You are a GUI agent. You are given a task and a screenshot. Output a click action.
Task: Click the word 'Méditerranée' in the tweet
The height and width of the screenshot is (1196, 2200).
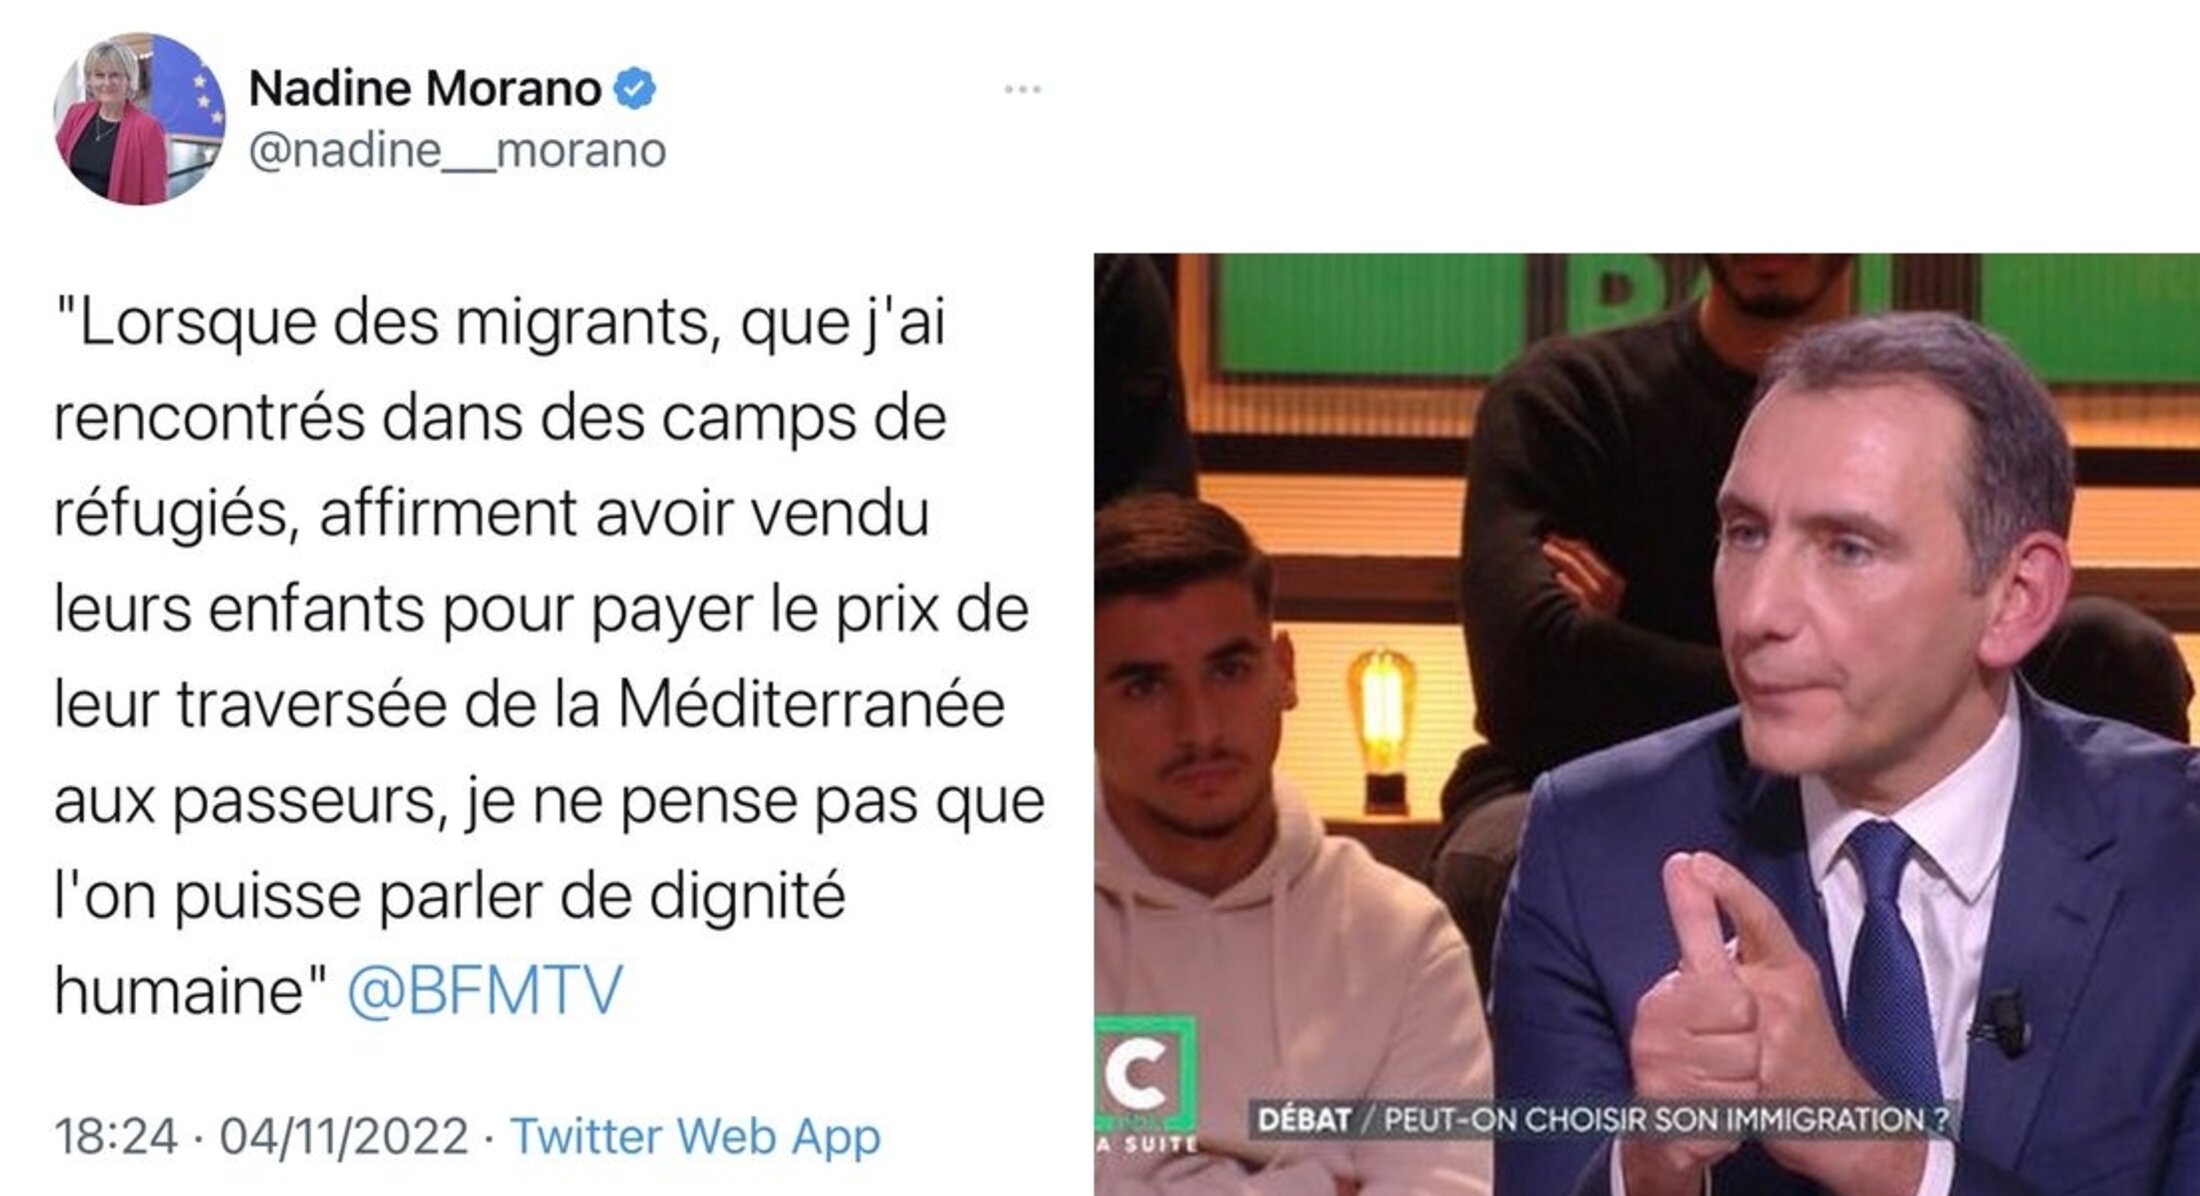pos(811,704)
